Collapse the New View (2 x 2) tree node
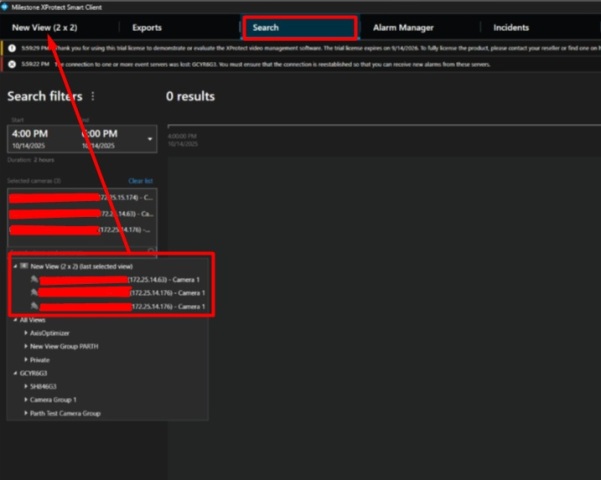601x480 pixels. (15, 267)
